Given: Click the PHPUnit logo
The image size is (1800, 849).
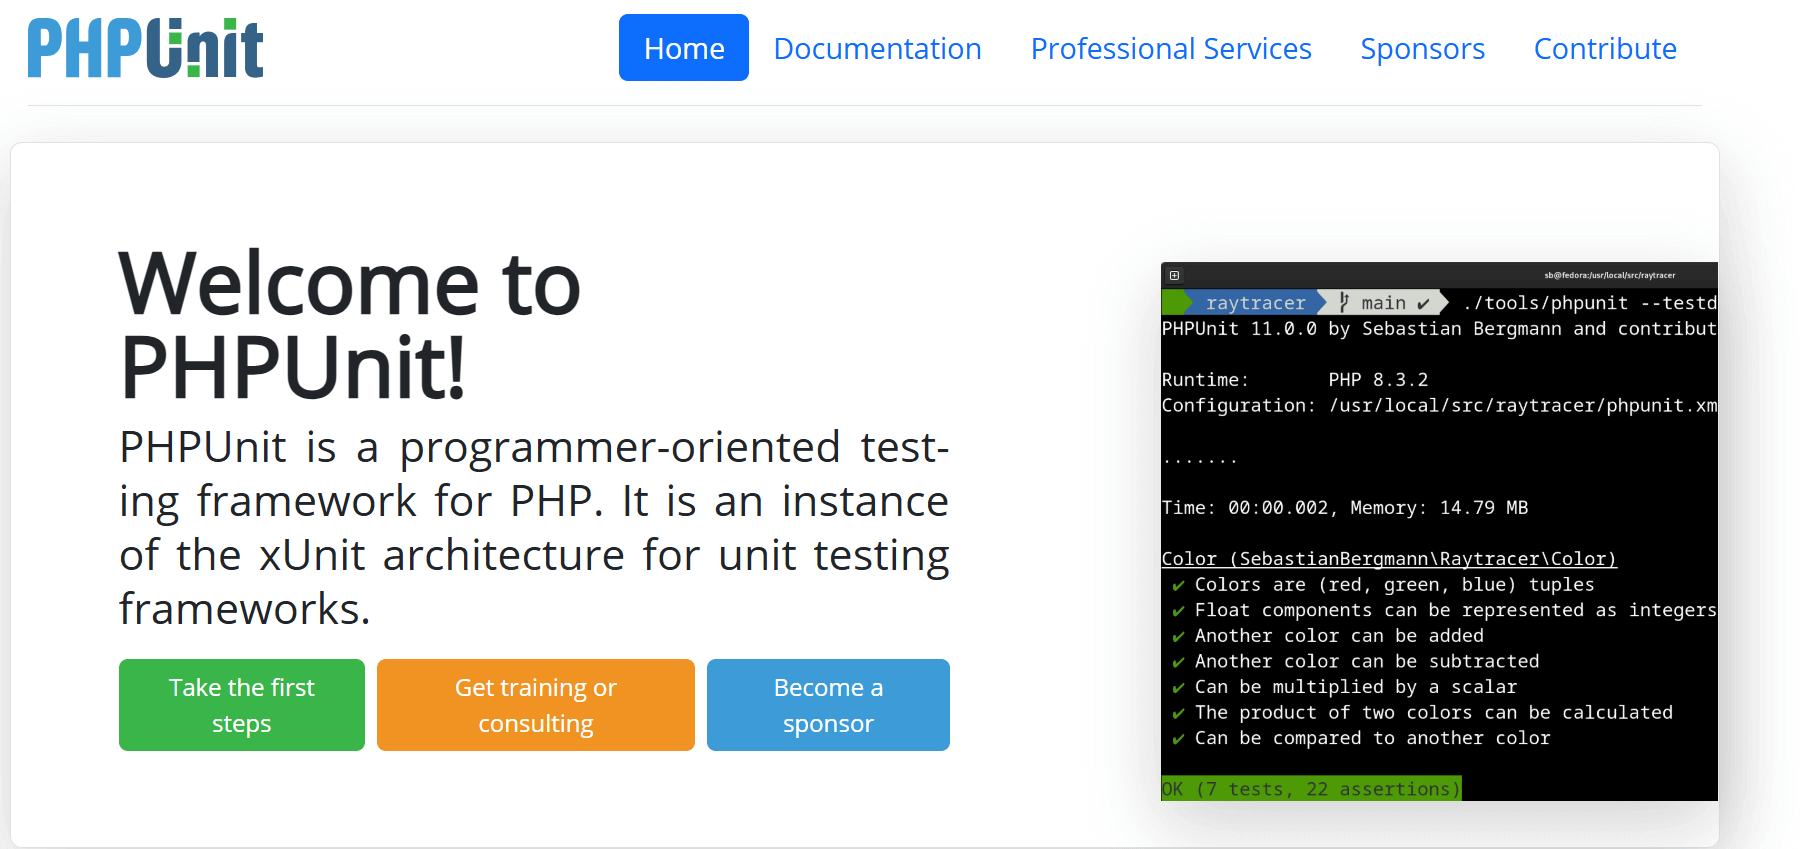Looking at the screenshot, I should pyautogui.click(x=145, y=48).
